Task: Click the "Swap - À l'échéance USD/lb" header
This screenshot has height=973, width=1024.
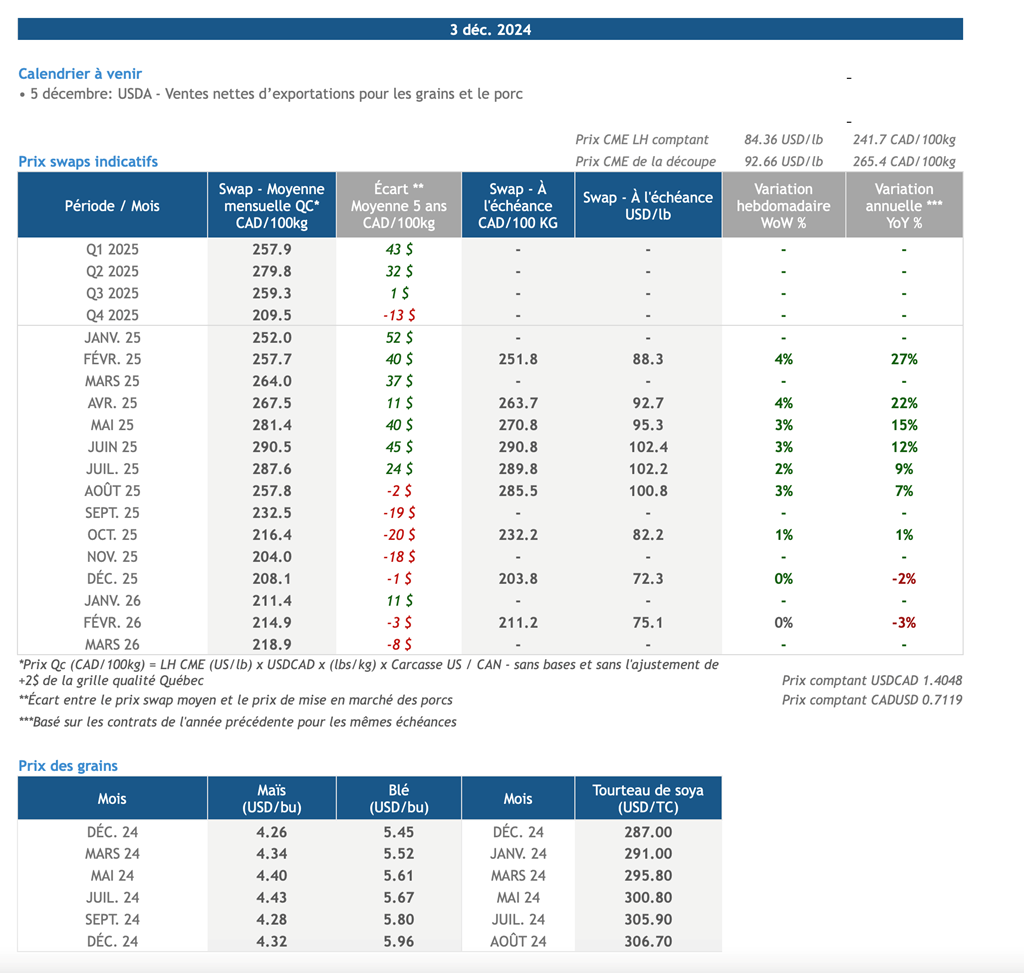Action: [648, 206]
